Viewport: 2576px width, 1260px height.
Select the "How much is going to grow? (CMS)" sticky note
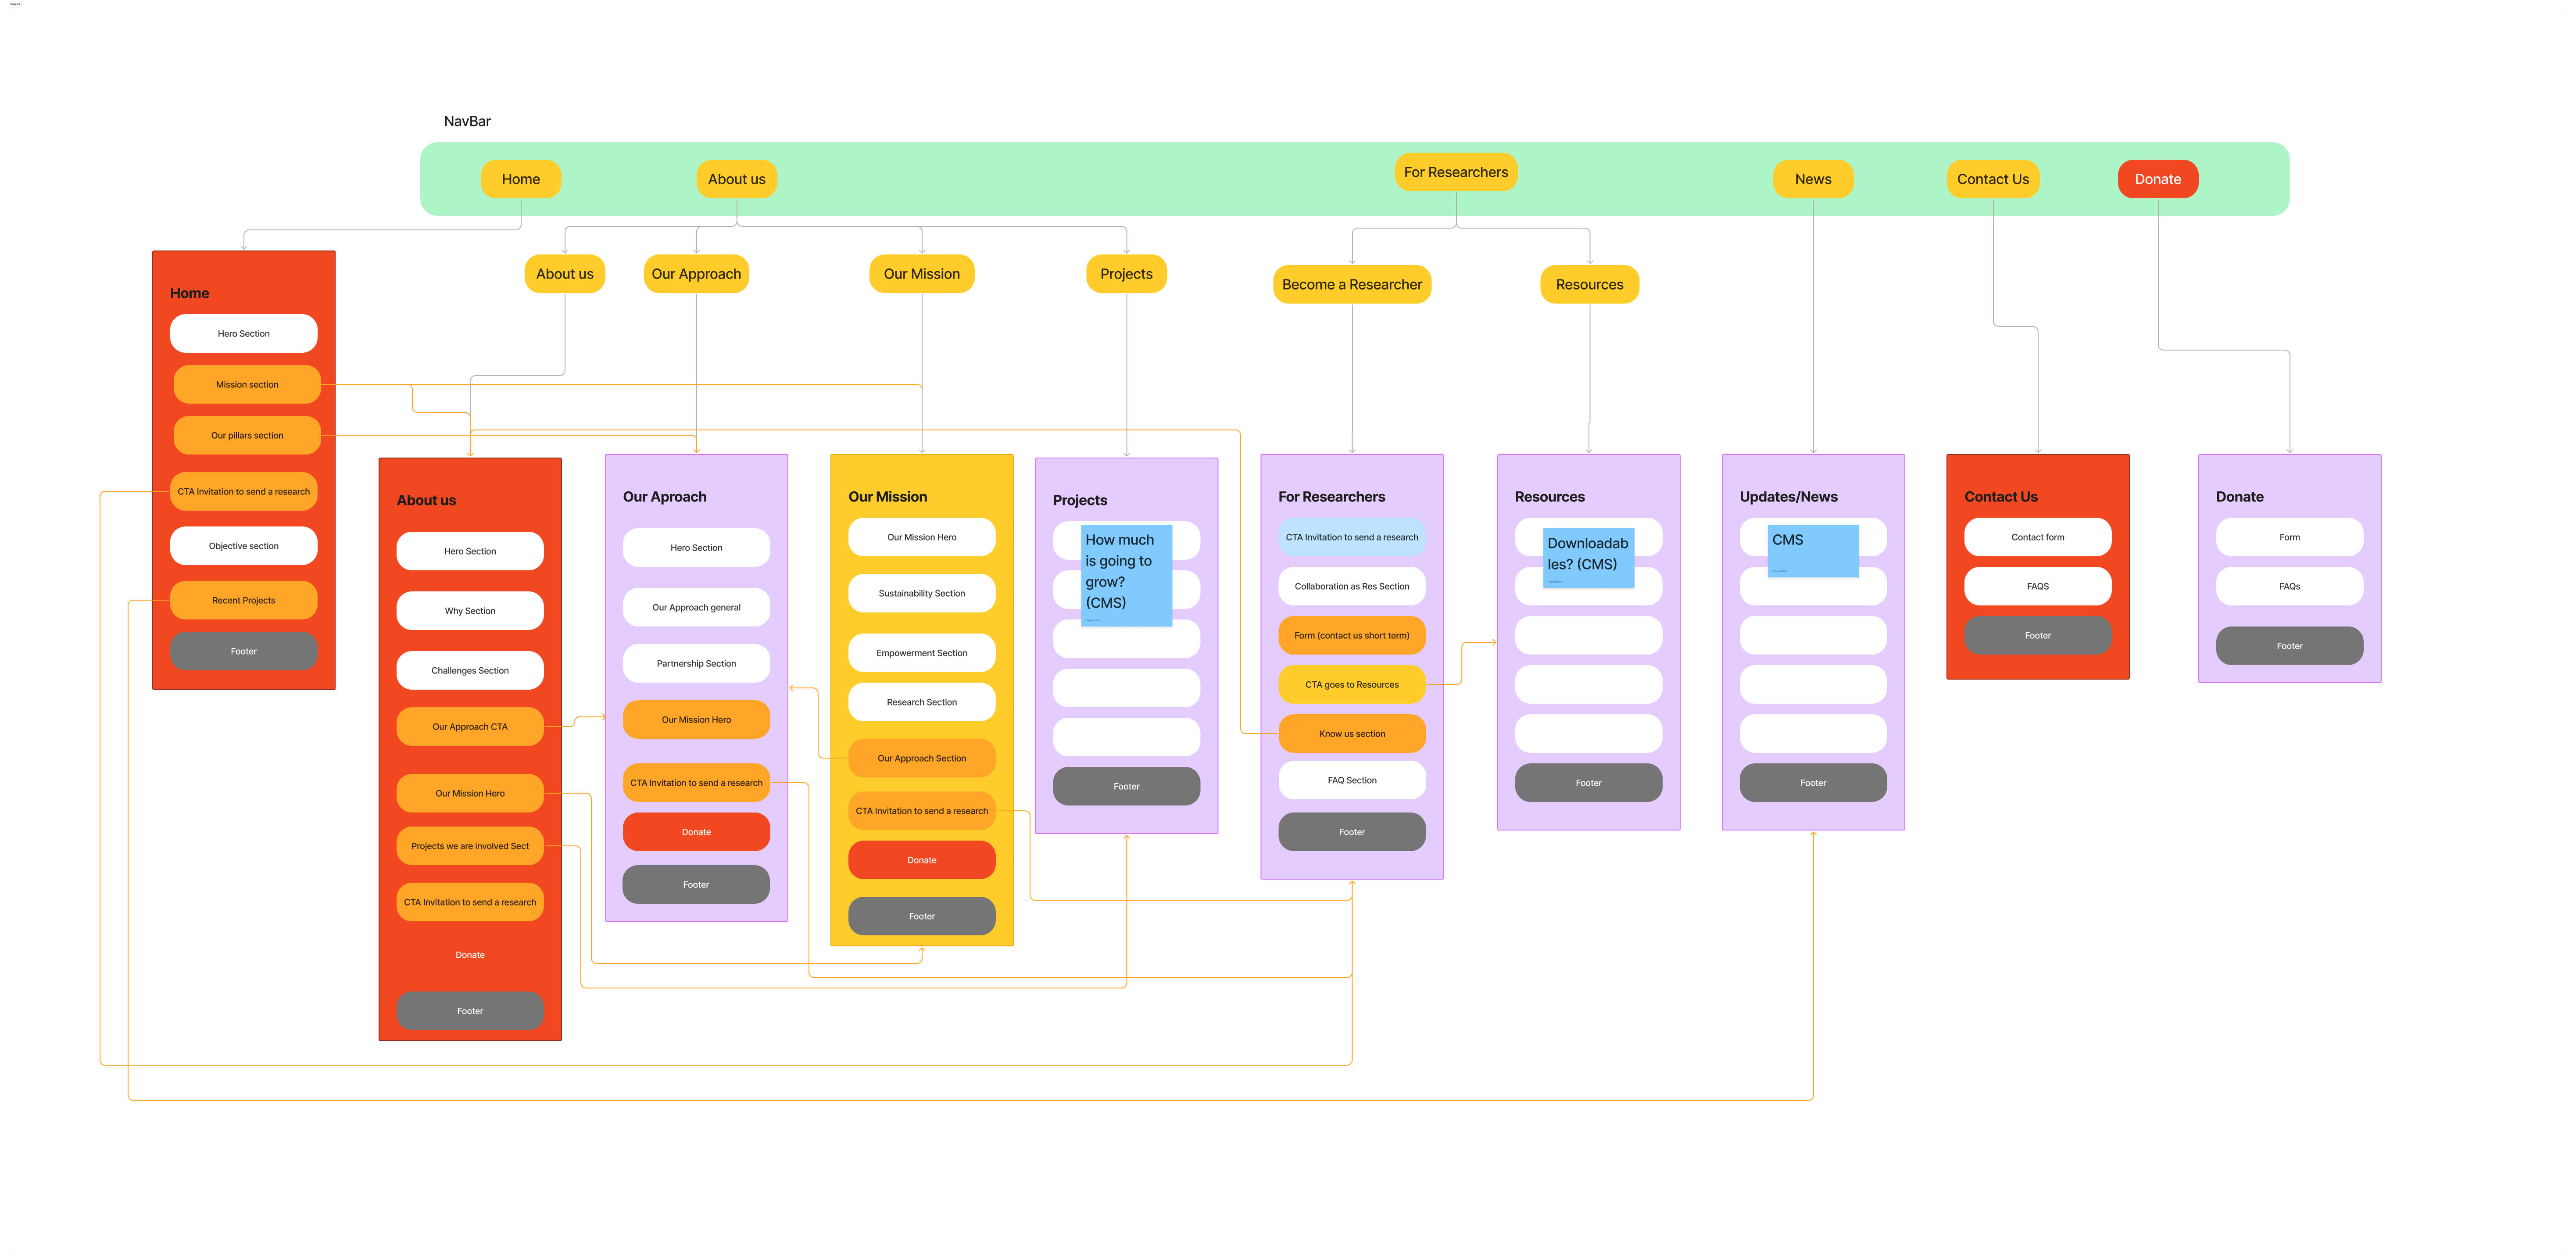point(1126,575)
